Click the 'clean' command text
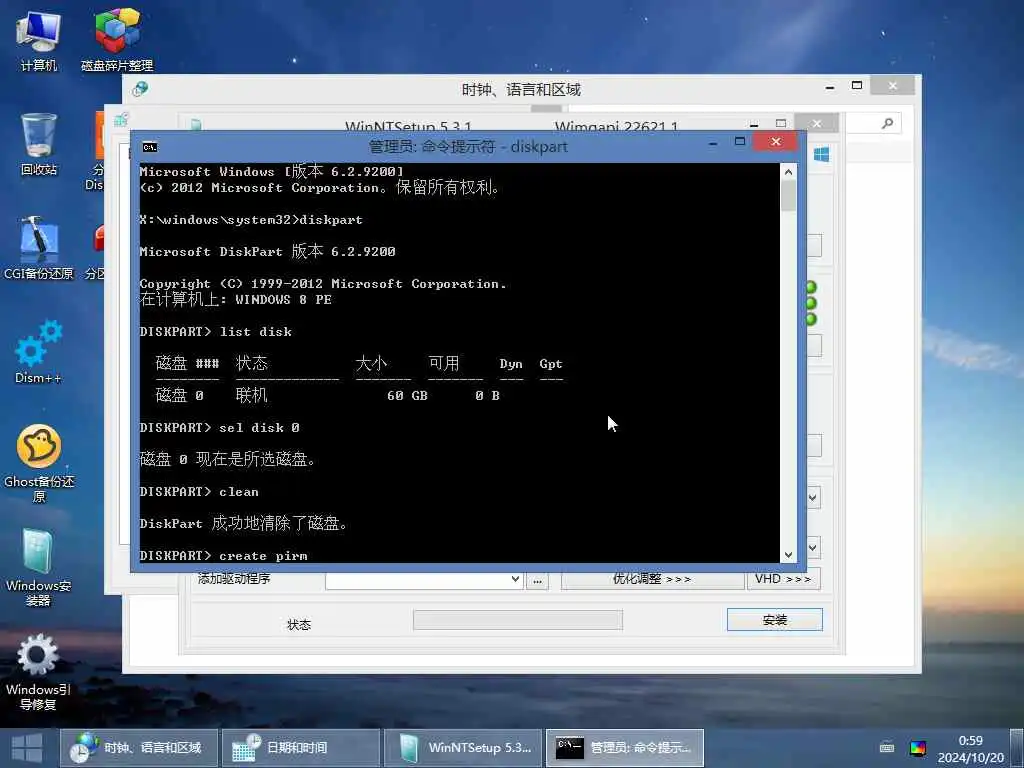Image resolution: width=1024 pixels, height=768 pixels. click(239, 492)
